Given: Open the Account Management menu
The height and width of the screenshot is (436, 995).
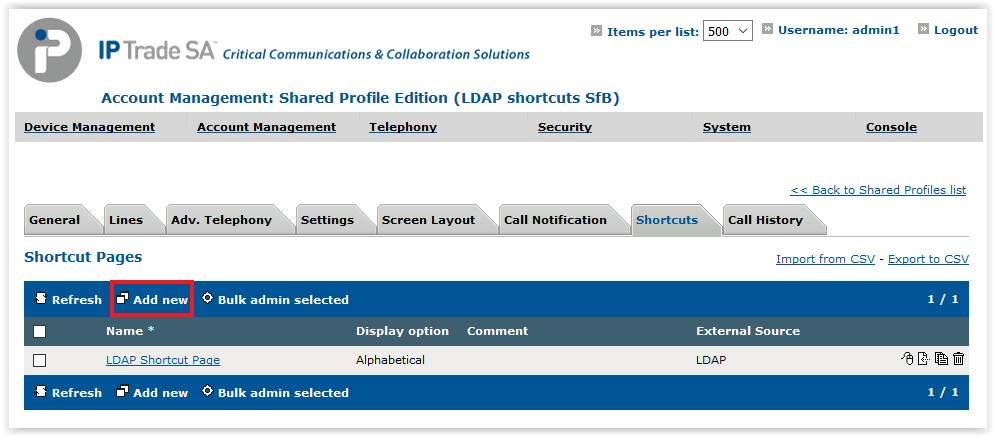Looking at the screenshot, I should [267, 127].
